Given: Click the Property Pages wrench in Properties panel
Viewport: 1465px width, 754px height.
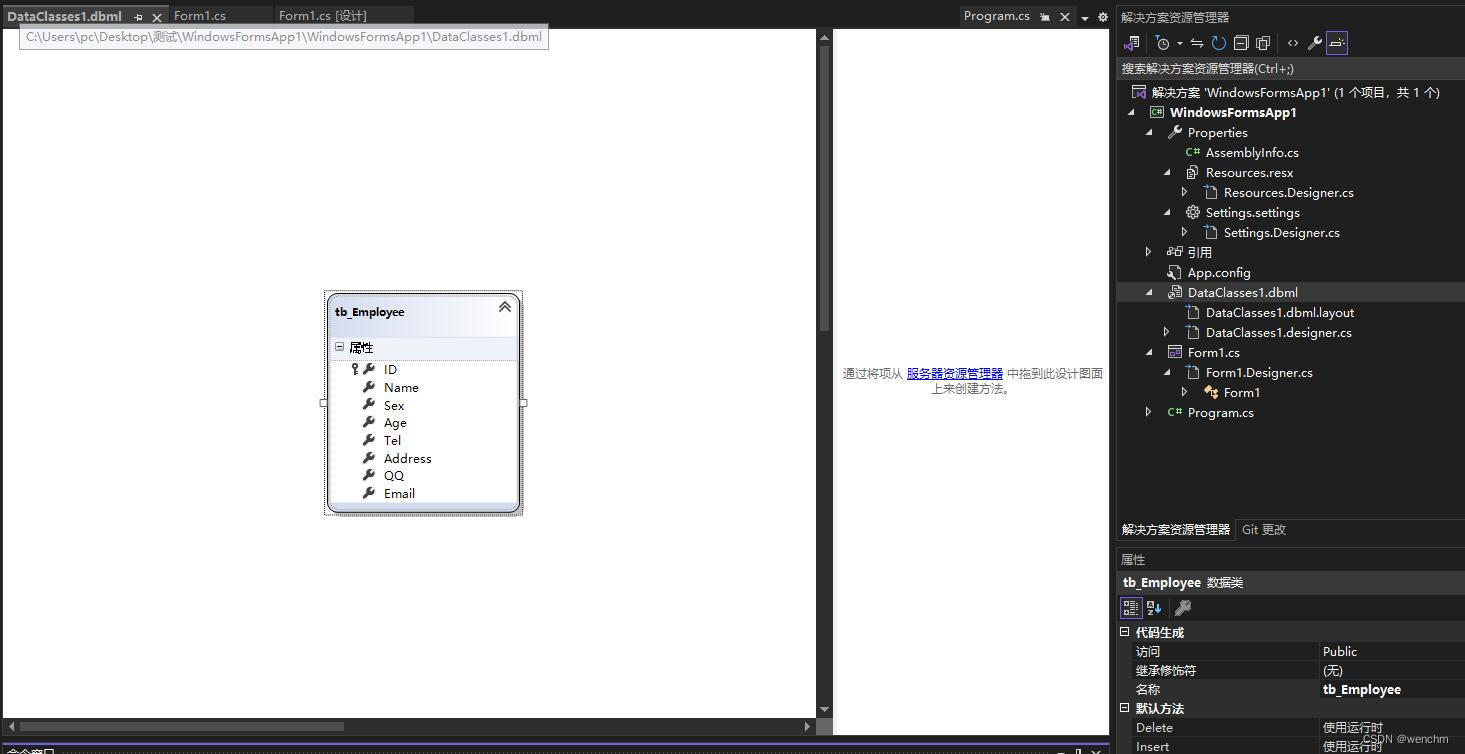Looking at the screenshot, I should [1184, 607].
